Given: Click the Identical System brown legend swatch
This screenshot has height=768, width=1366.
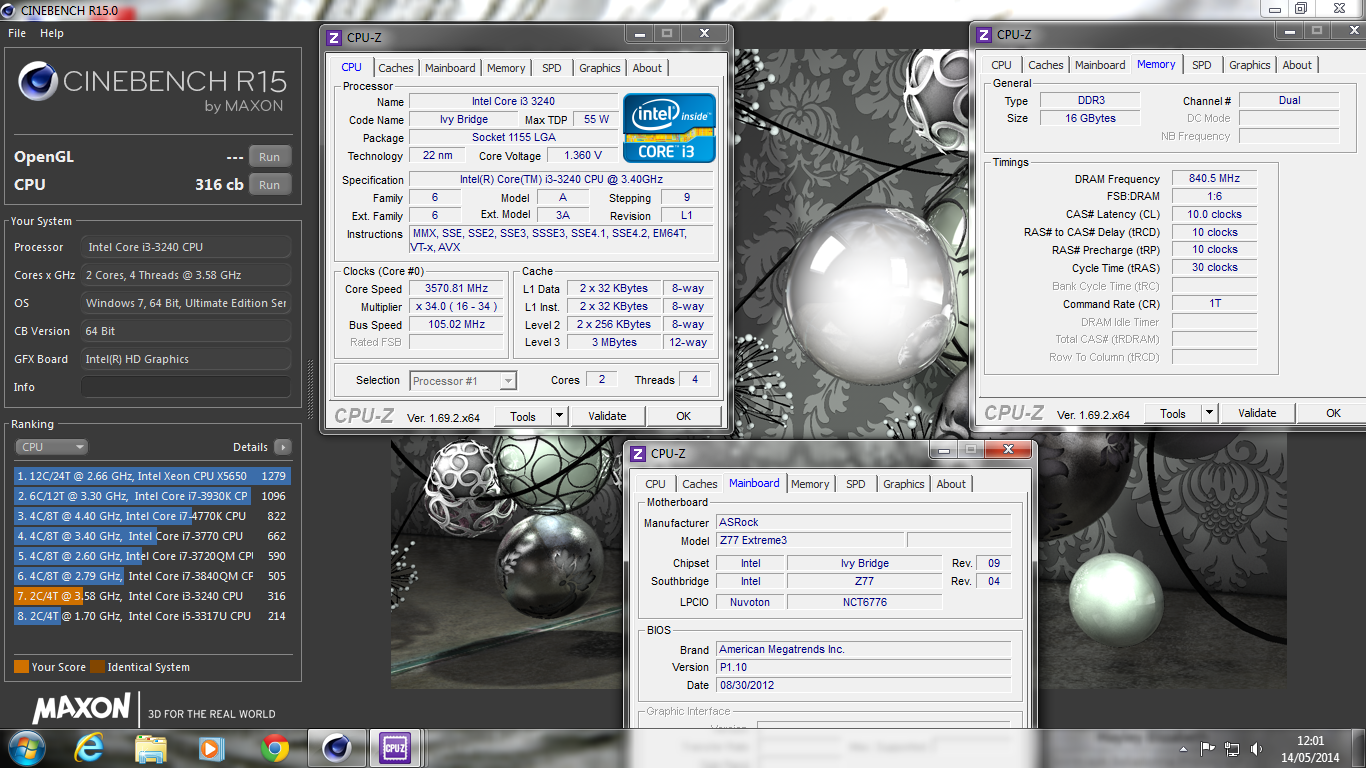Looking at the screenshot, I should click(x=97, y=667).
